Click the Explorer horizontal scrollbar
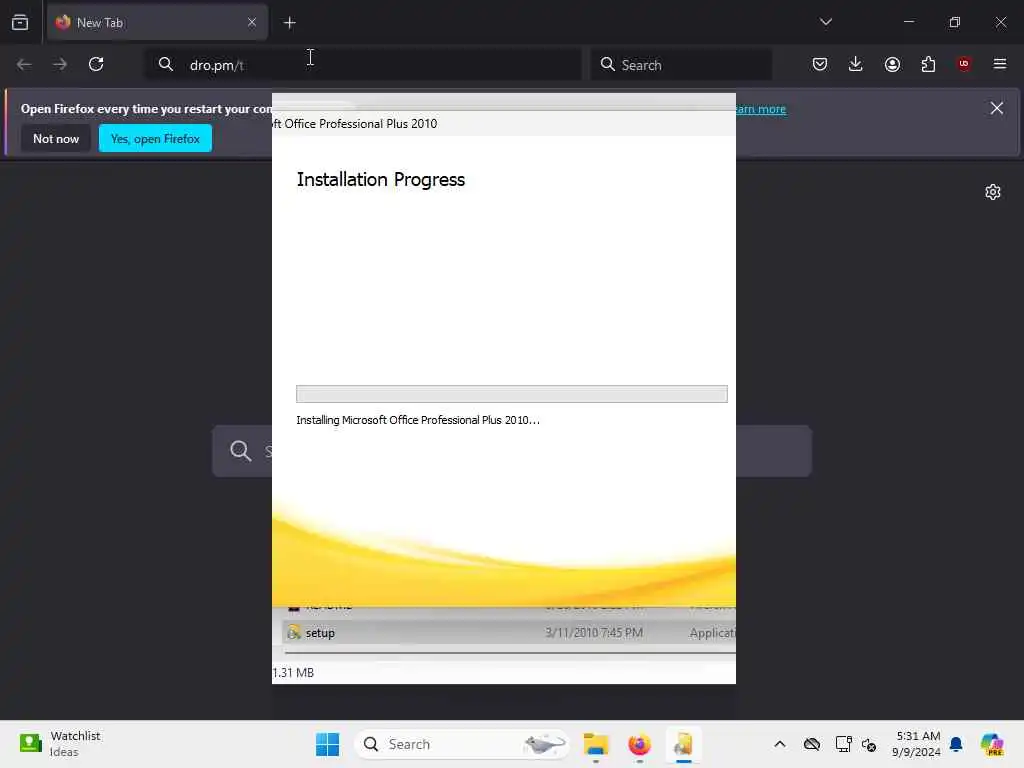Viewport: 1024px width, 768px height. coord(509,652)
